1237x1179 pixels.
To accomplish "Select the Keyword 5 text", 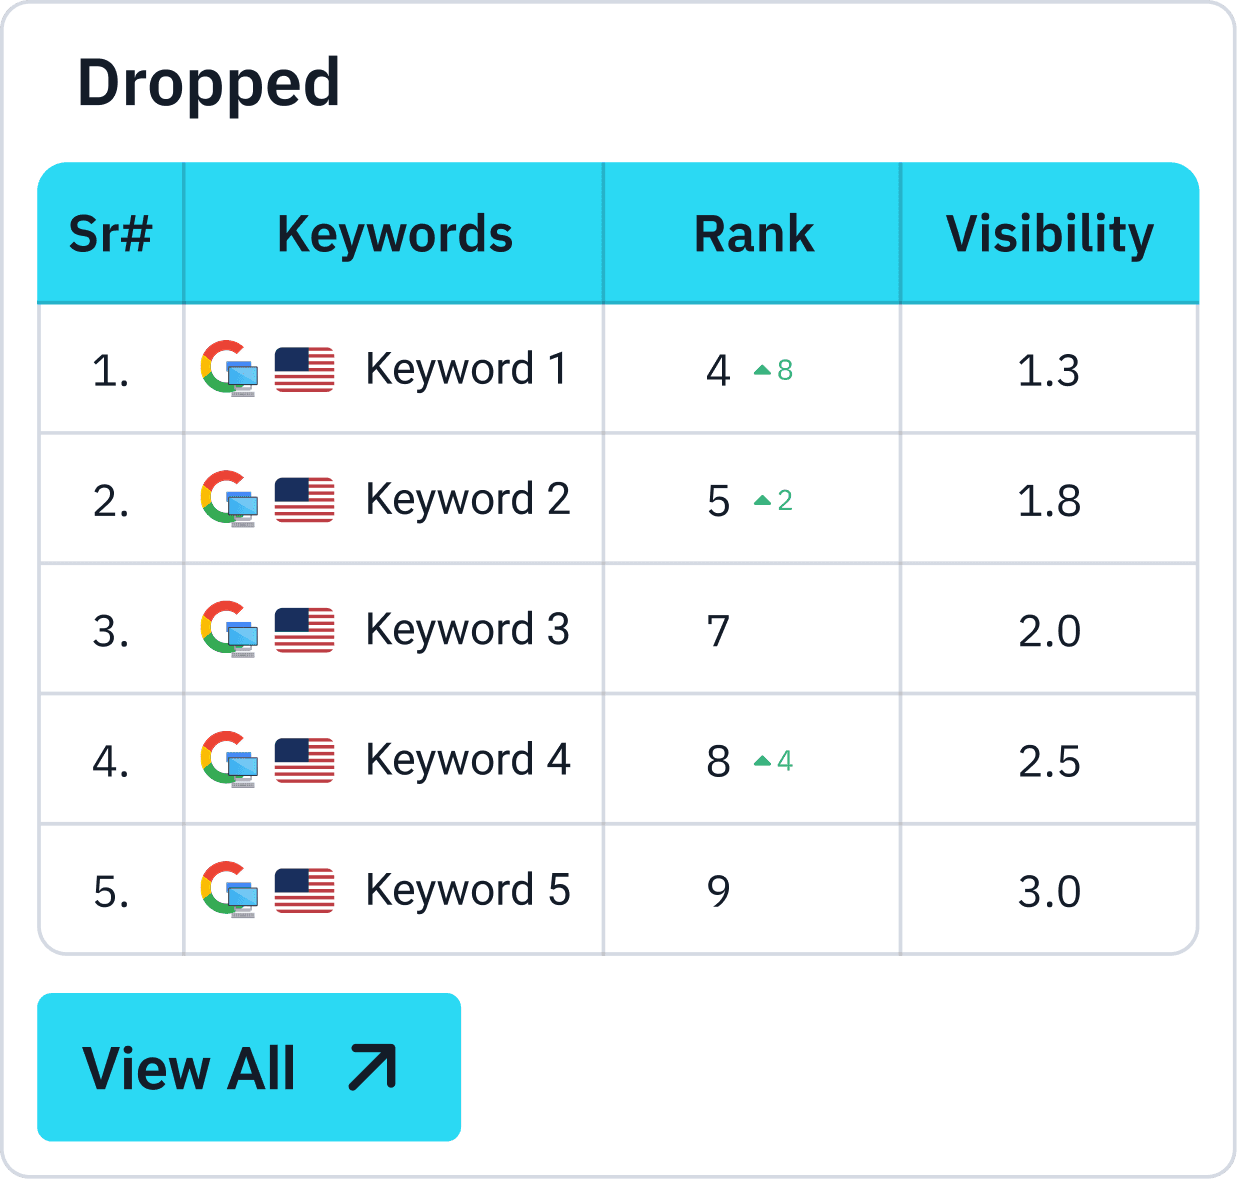I will 467,890.
